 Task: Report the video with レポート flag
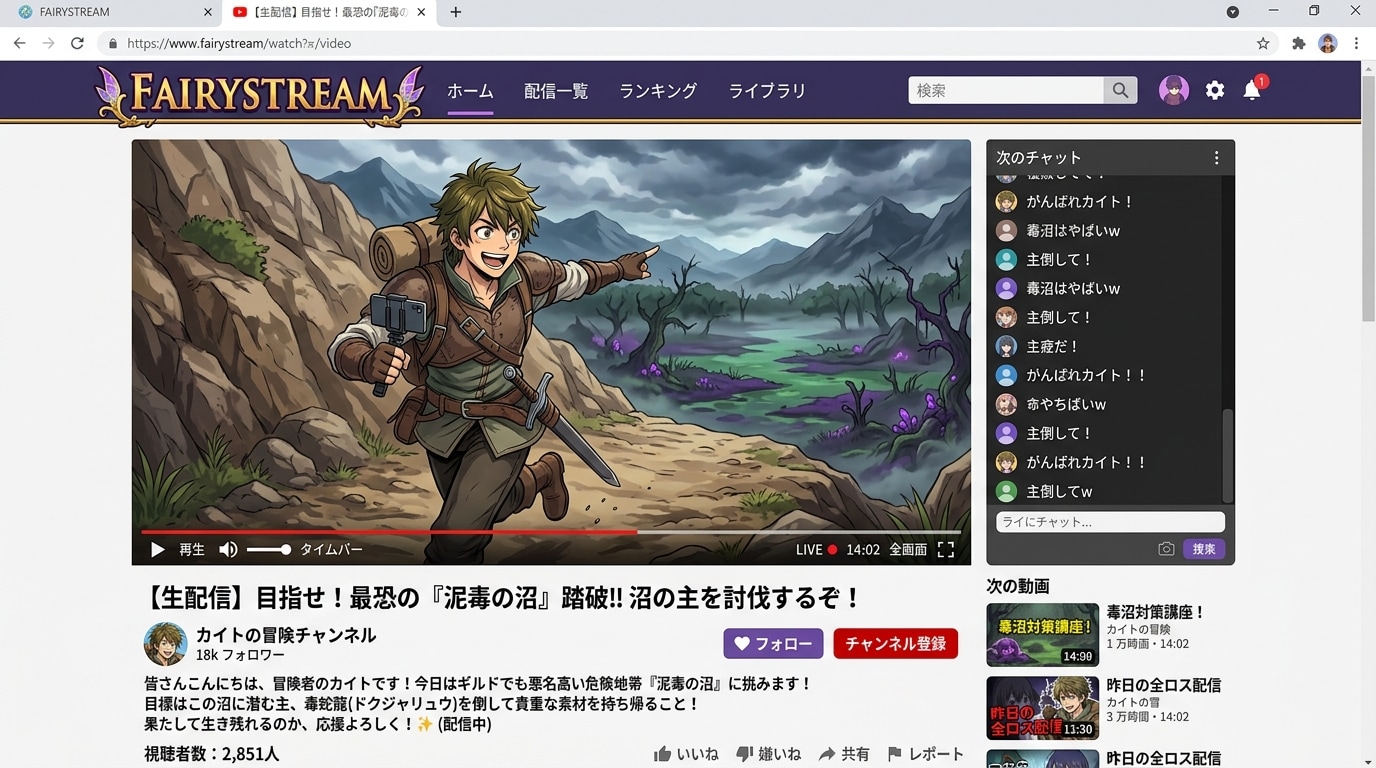point(925,754)
